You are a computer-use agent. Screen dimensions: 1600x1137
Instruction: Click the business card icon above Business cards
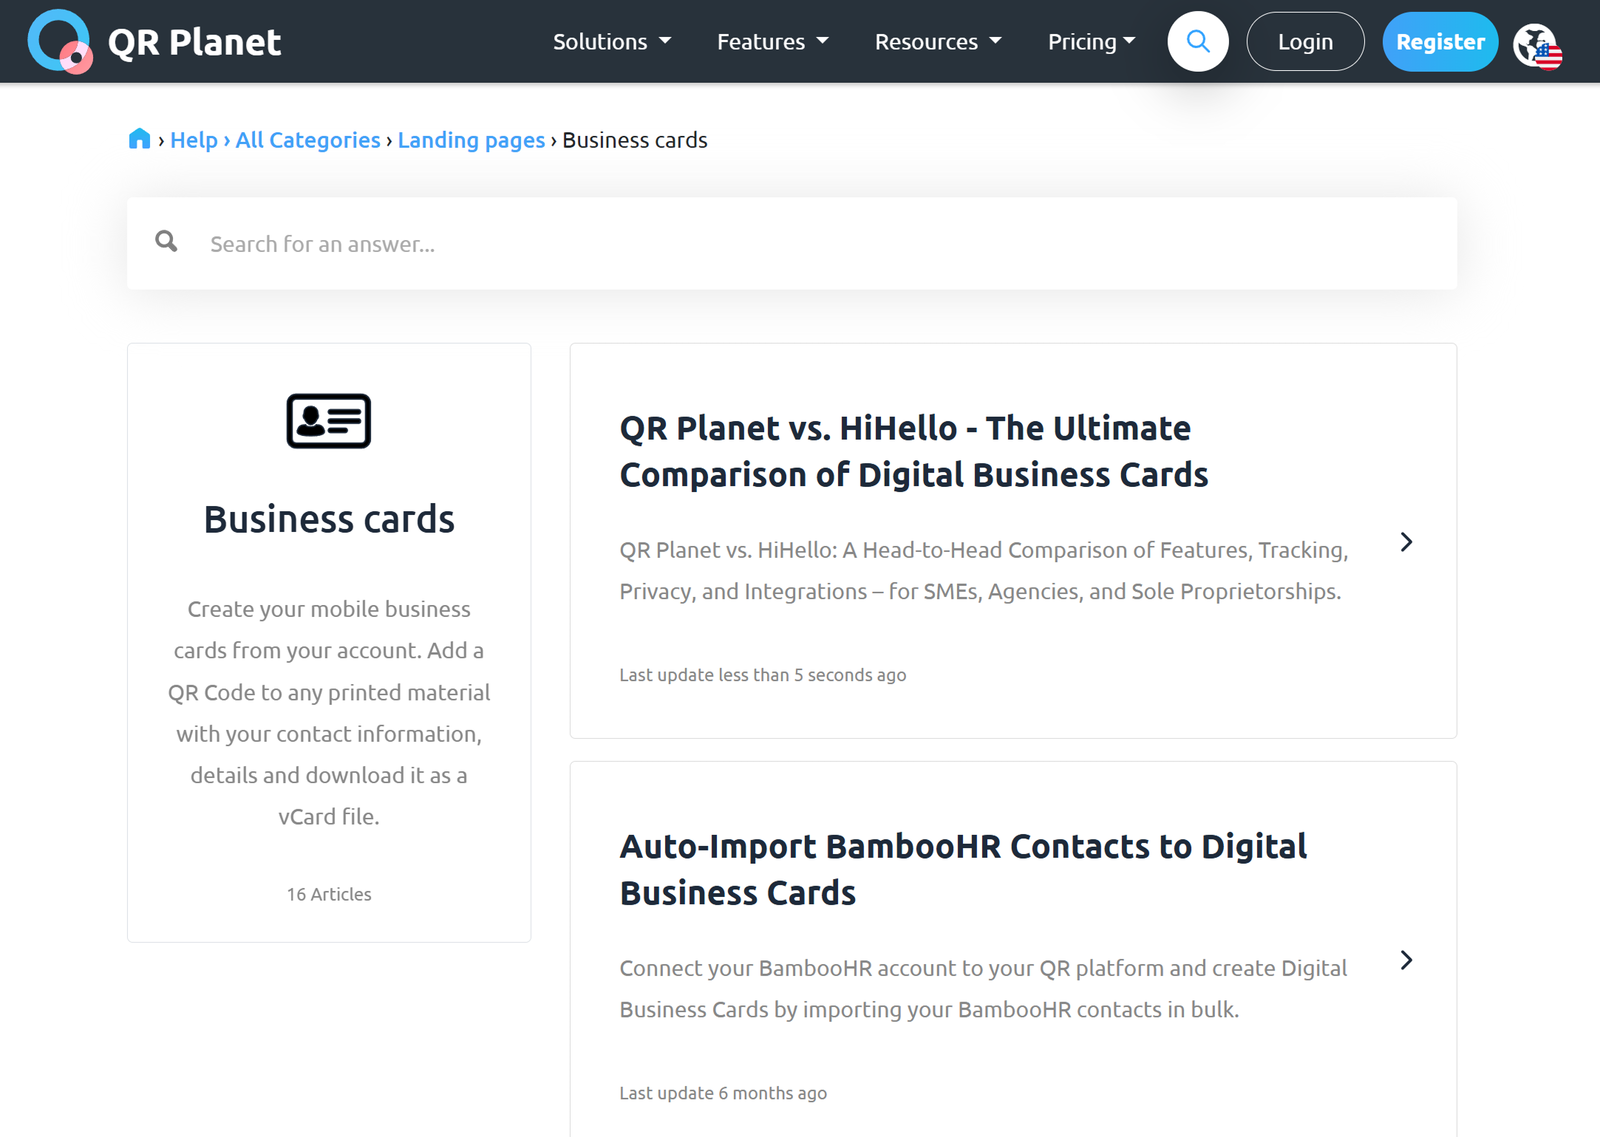(x=329, y=421)
